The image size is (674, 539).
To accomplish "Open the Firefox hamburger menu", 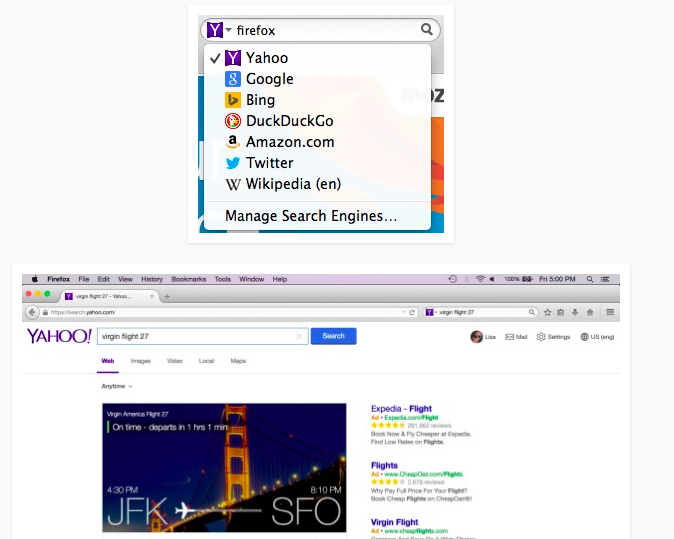I will (610, 312).
